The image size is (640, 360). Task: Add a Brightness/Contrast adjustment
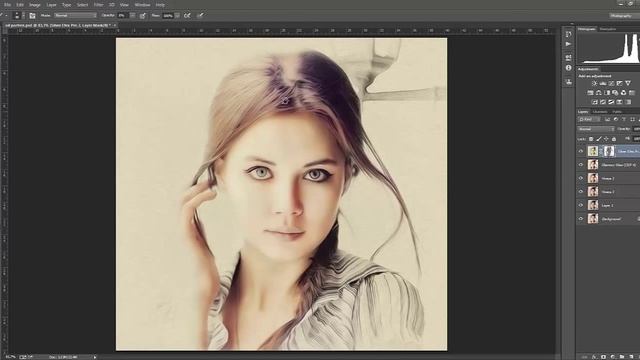click(x=594, y=83)
